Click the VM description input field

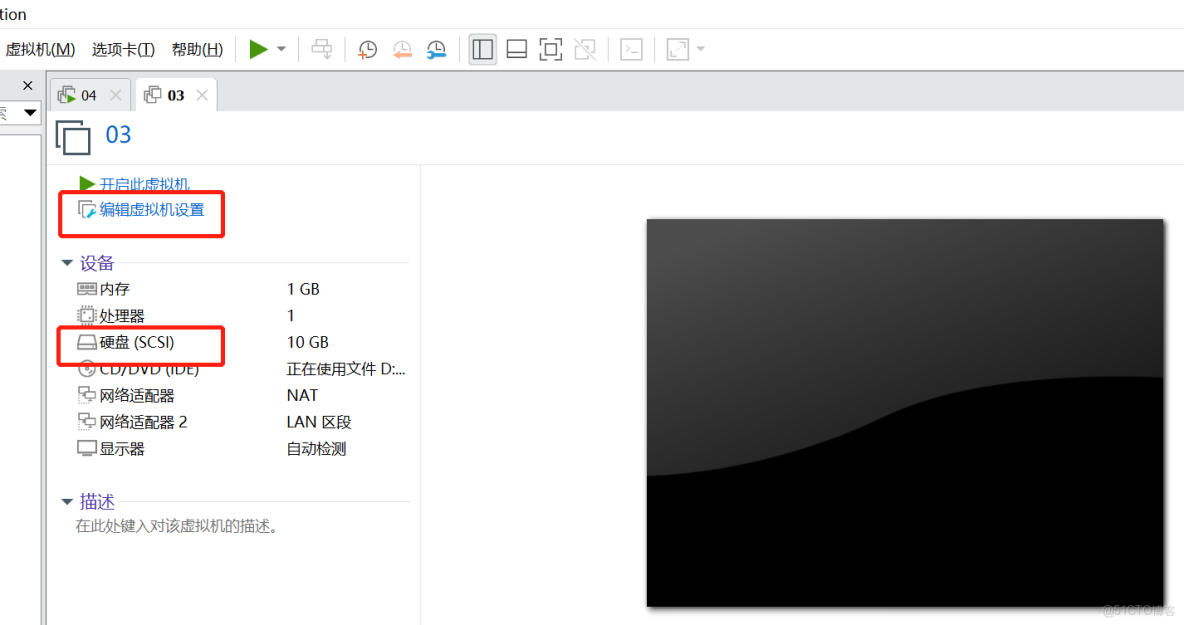[177, 526]
